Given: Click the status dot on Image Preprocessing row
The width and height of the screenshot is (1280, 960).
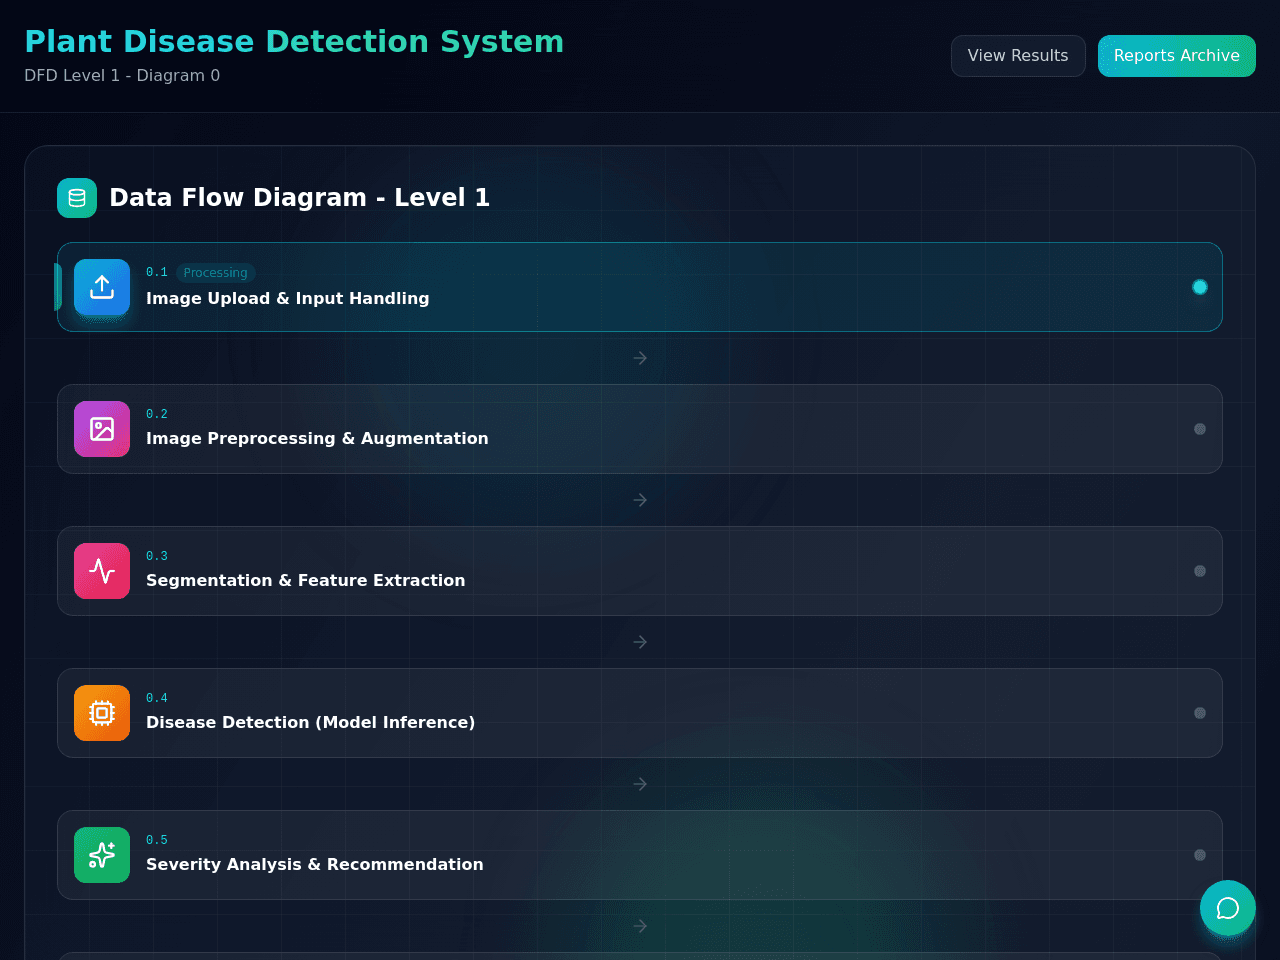Looking at the screenshot, I should pyautogui.click(x=1200, y=429).
